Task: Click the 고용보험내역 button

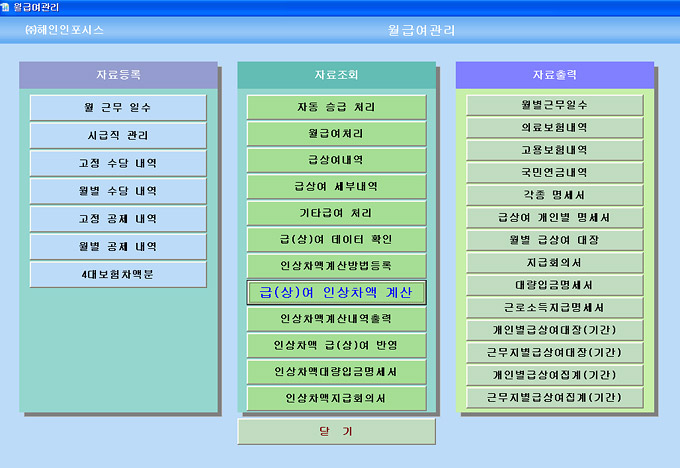Action: [555, 150]
